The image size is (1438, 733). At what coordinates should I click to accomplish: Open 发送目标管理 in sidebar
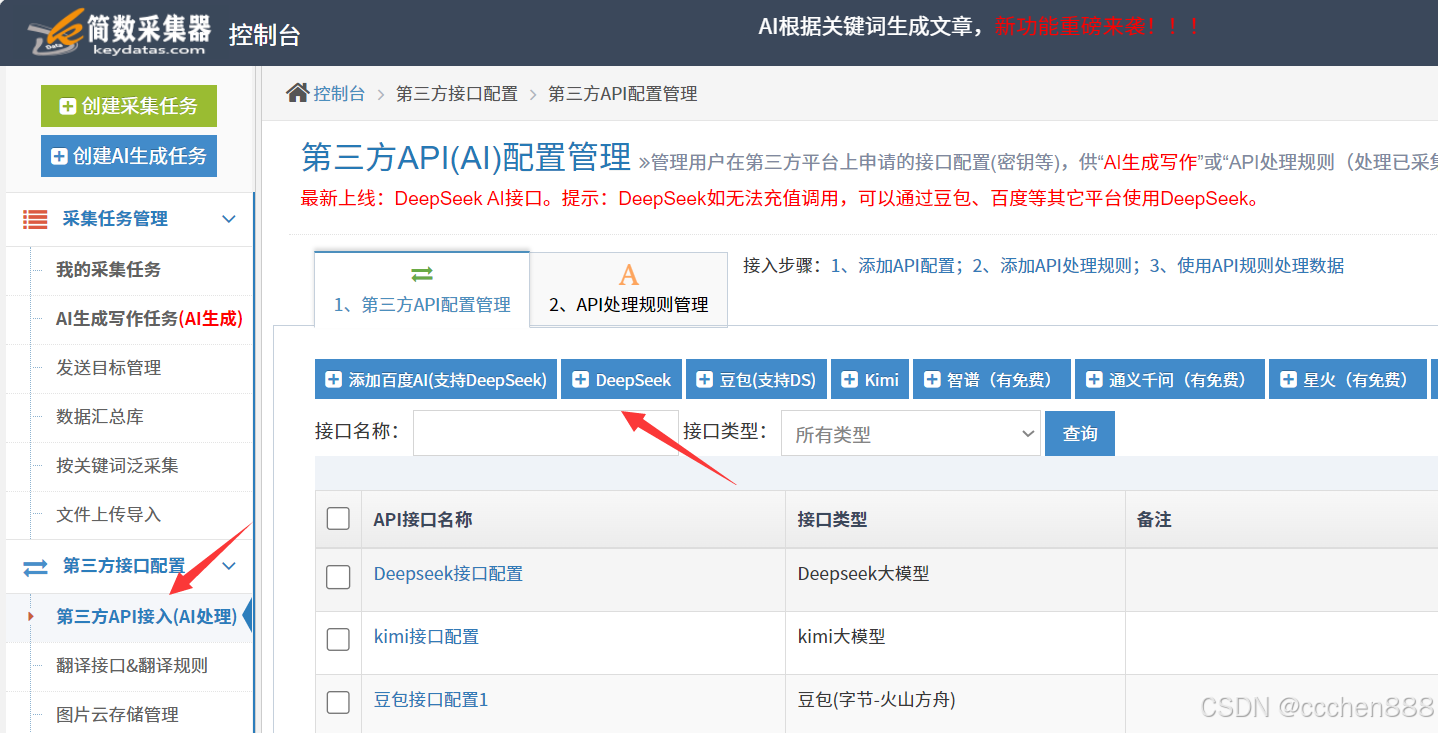tap(108, 368)
